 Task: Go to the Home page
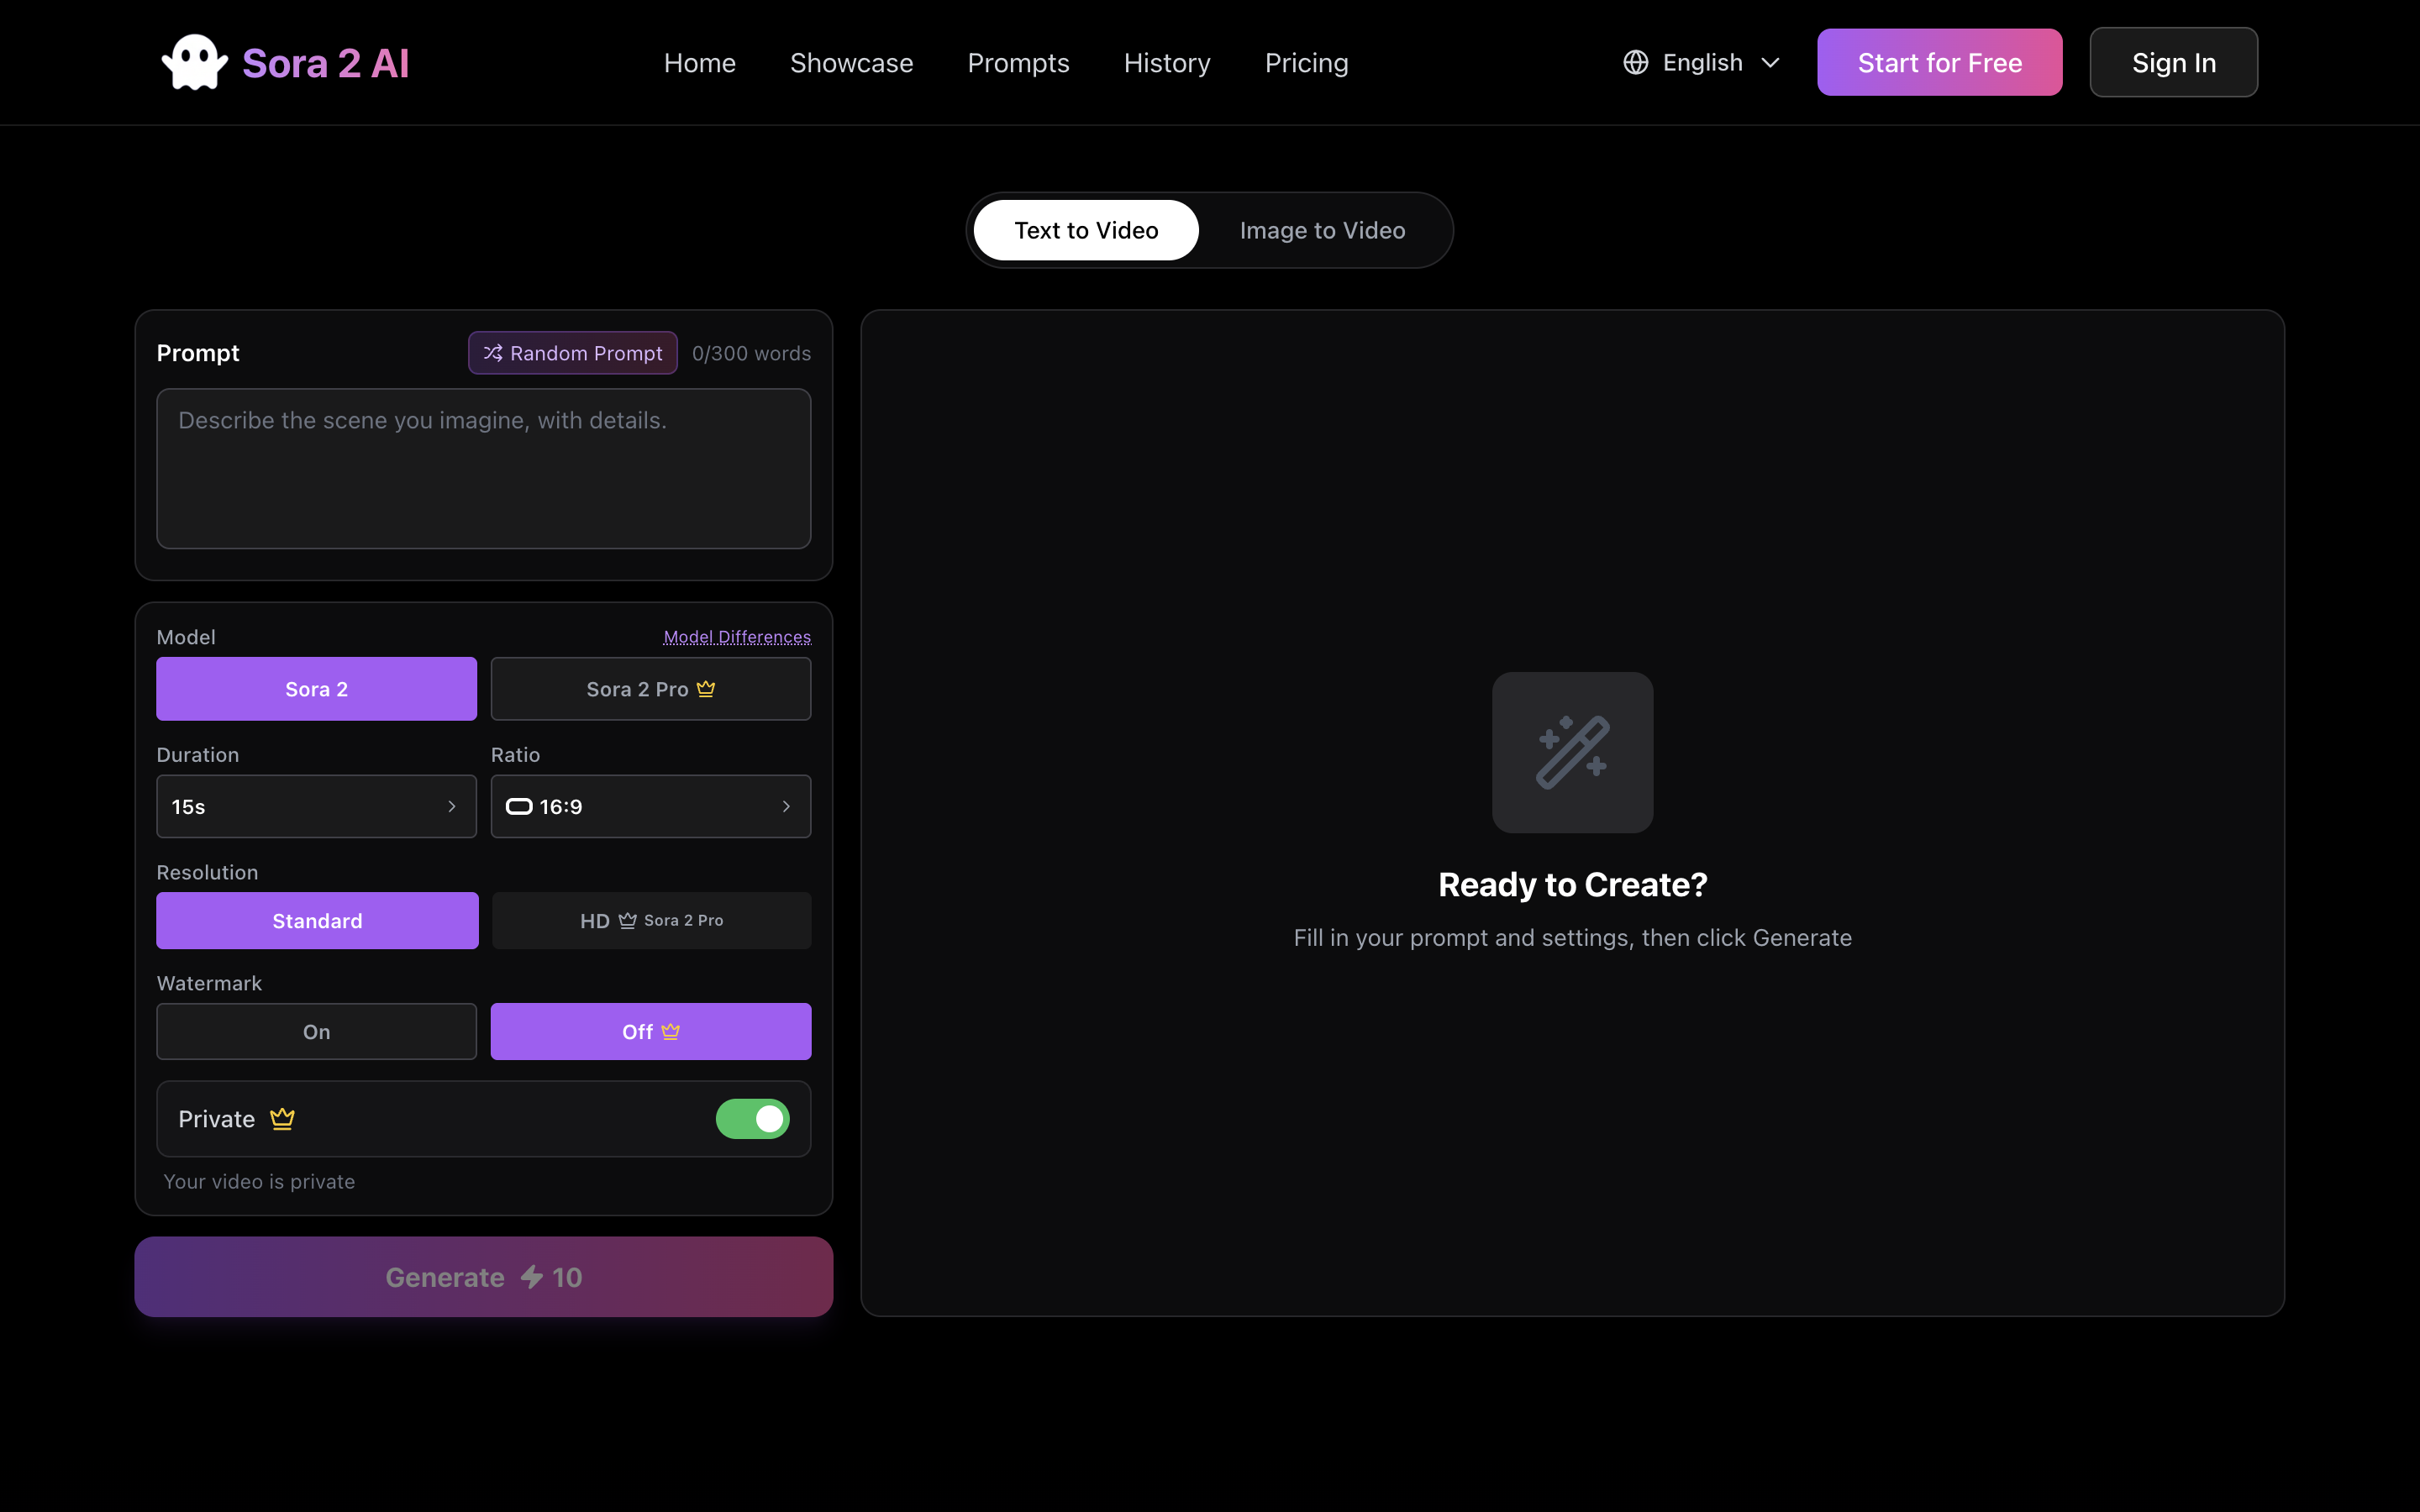[x=700, y=63]
